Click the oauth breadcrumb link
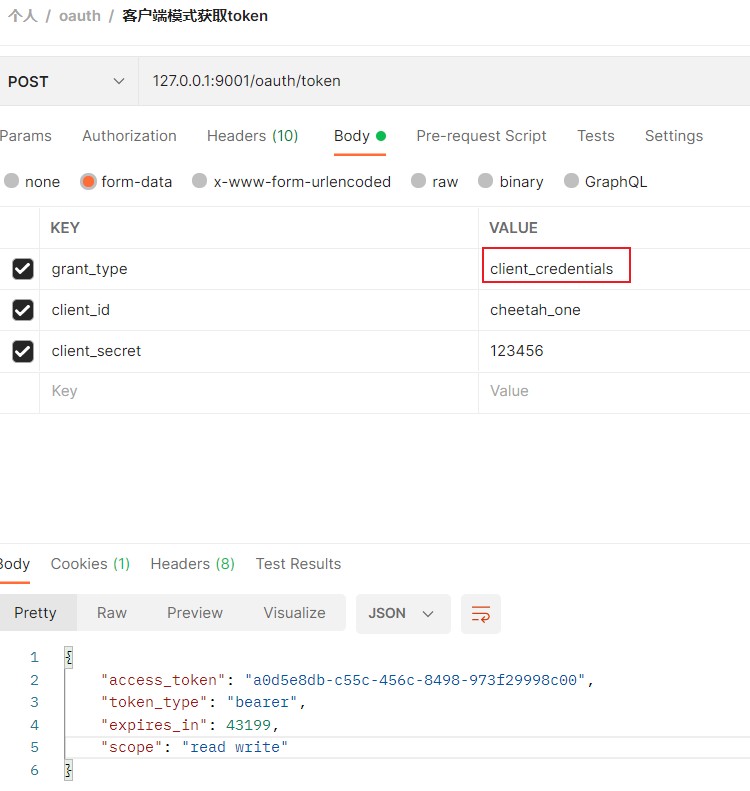Screen dimensions: 750x791 pyautogui.click(x=80, y=16)
